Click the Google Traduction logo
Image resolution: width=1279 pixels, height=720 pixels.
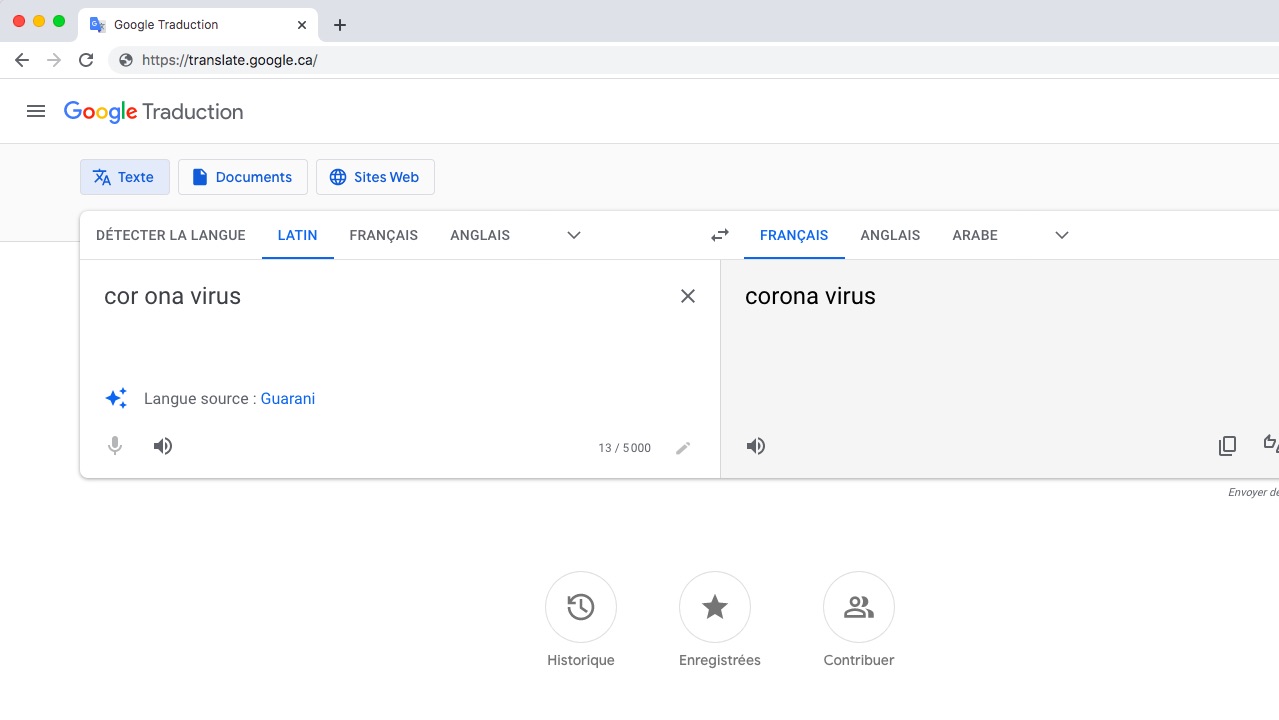154,112
